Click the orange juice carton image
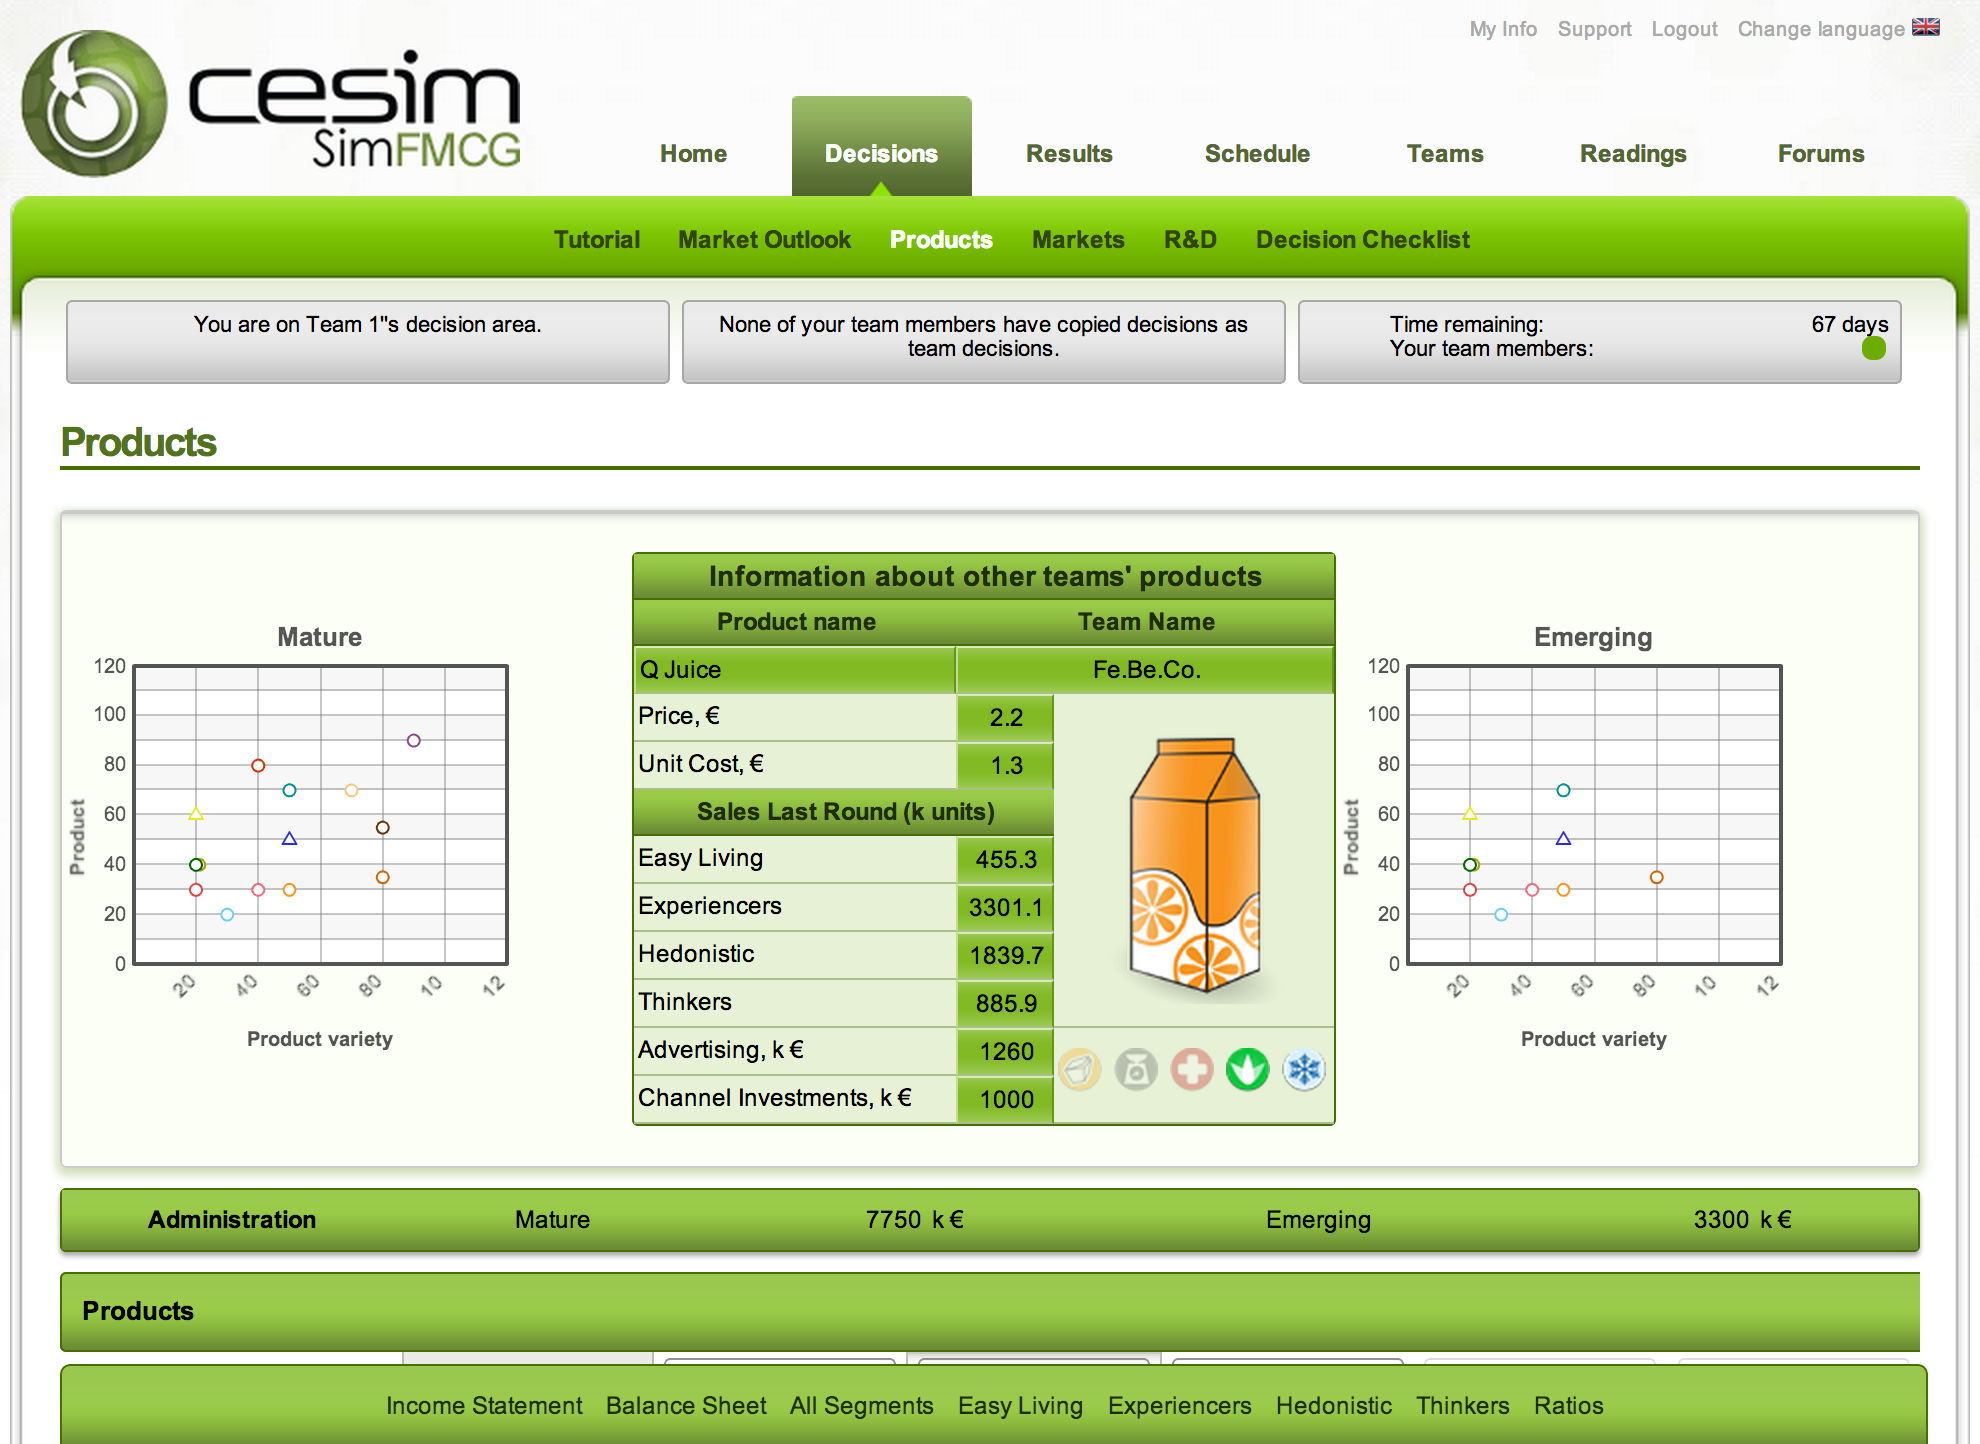 tap(1194, 864)
